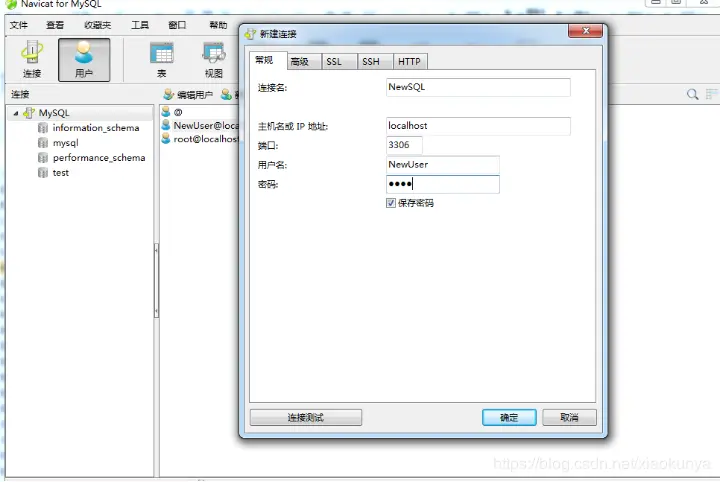The width and height of the screenshot is (720, 482).
Task: Select the mysql database row
Action: click(66, 143)
